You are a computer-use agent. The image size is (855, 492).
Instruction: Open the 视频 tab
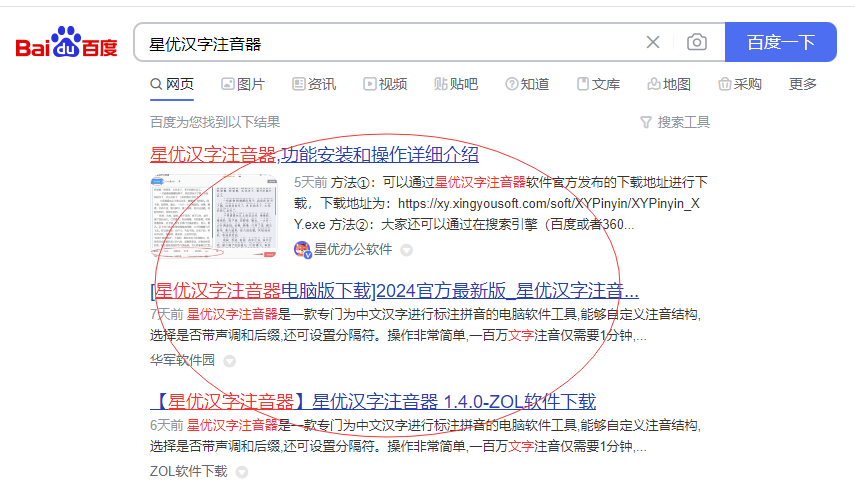tap(385, 84)
